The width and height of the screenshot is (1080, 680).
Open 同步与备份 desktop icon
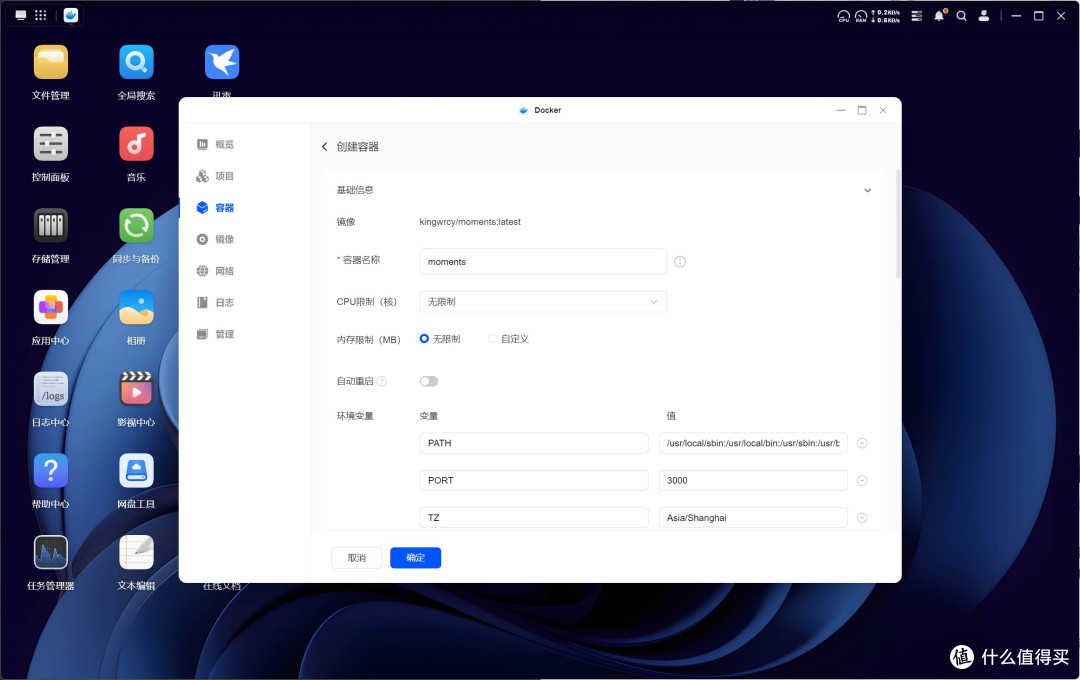click(136, 225)
